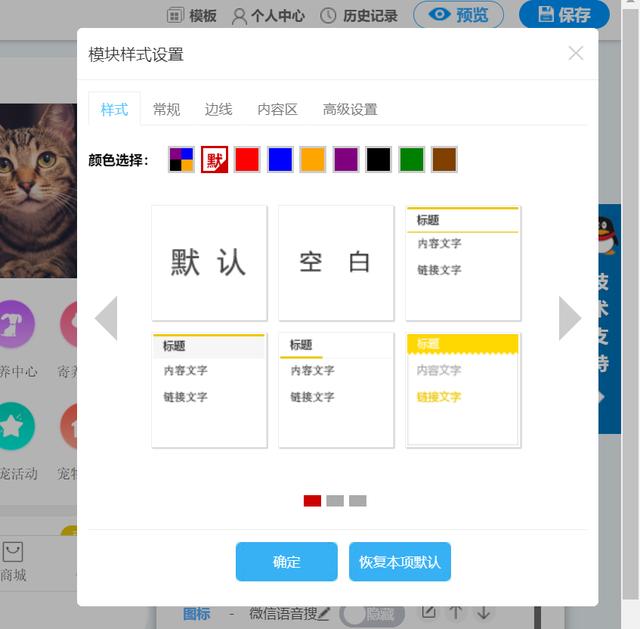This screenshot has height=629, width=640.
Task: Jump to second style page indicator
Action: (x=335, y=501)
